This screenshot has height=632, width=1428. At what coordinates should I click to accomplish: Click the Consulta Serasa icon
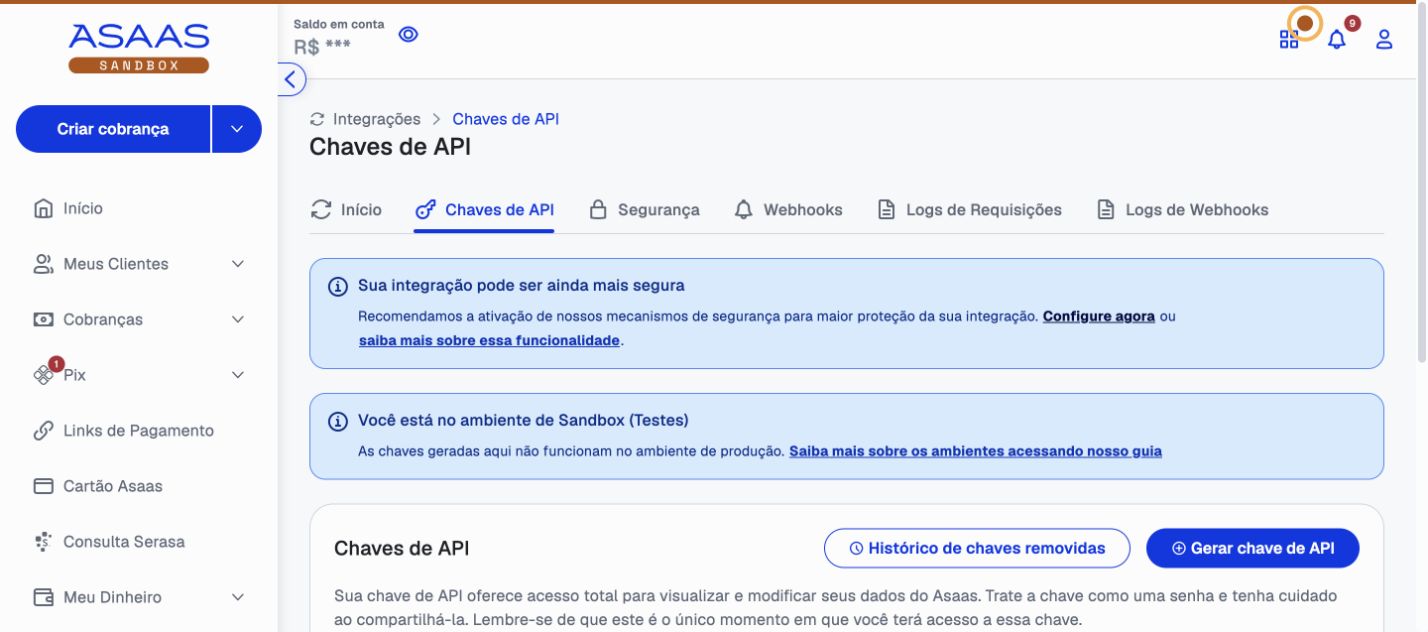click(43, 542)
